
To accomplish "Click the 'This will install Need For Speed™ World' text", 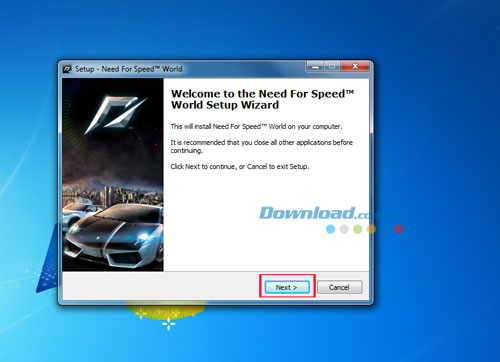I will [256, 126].
